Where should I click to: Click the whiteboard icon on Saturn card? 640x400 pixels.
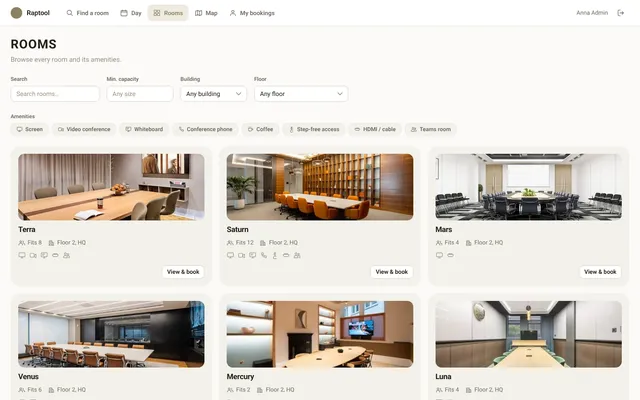[253, 256]
